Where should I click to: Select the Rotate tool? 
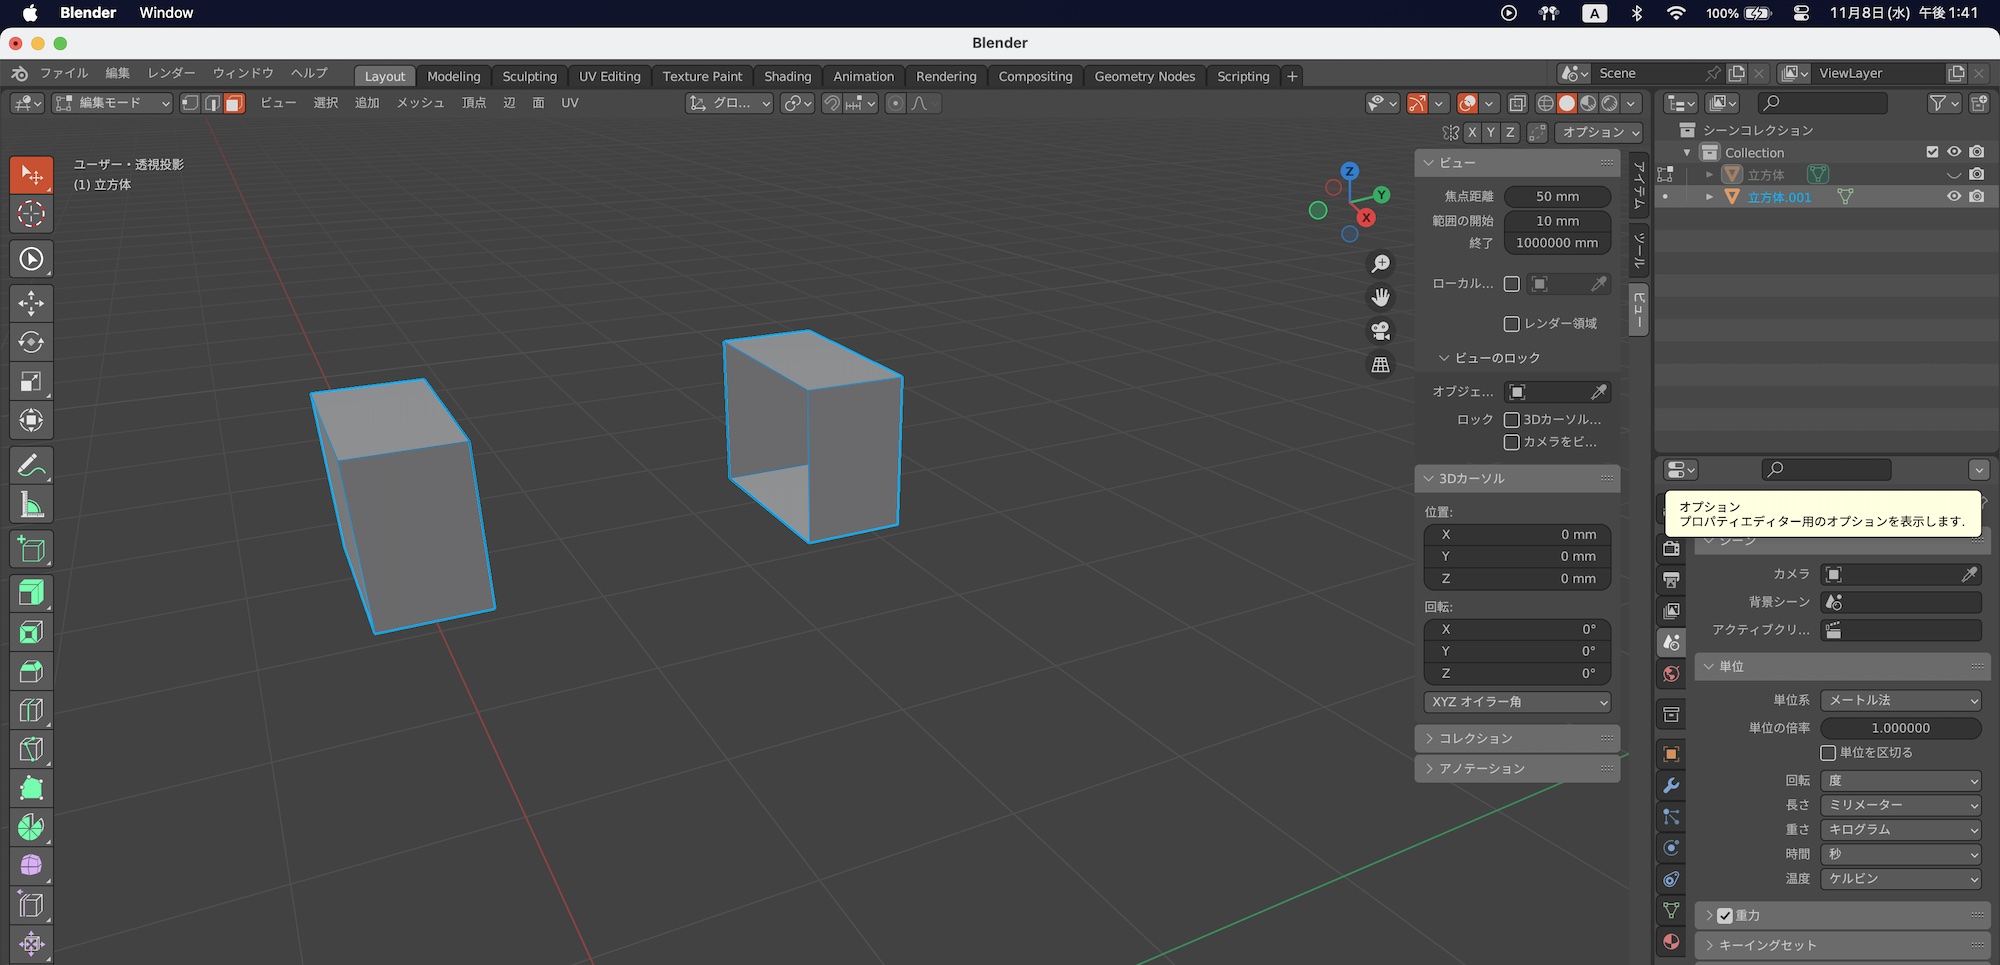31,342
